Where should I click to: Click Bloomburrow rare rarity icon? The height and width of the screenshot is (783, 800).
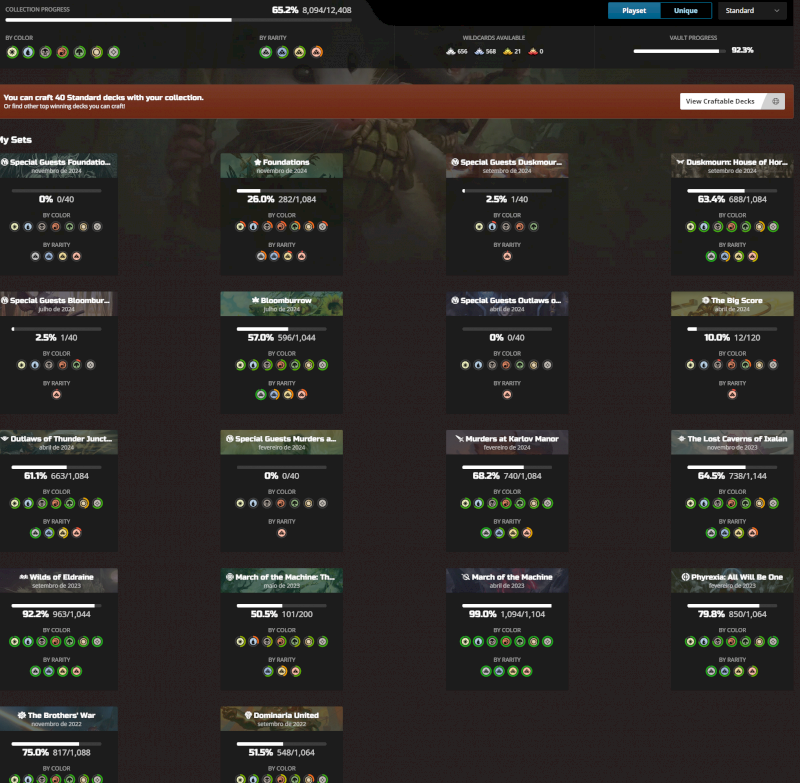pyautogui.click(x=288, y=394)
